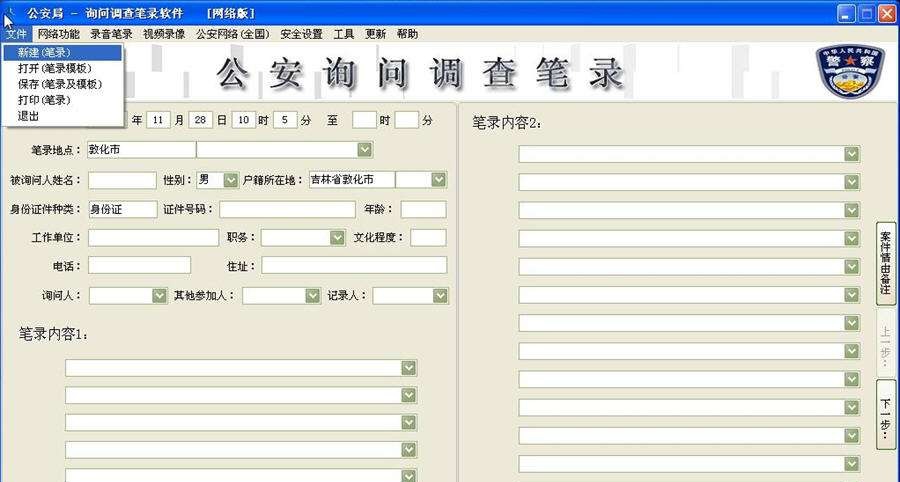Image resolution: width=900 pixels, height=482 pixels.
Task: Click the 笔录地点 field containing 敦化市
Action: [x=141, y=150]
